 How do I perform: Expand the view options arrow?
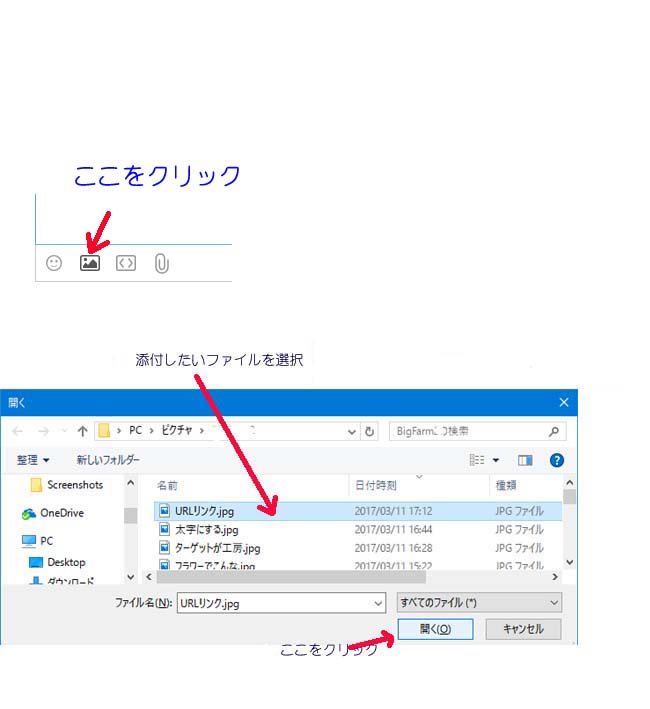pos(496,460)
